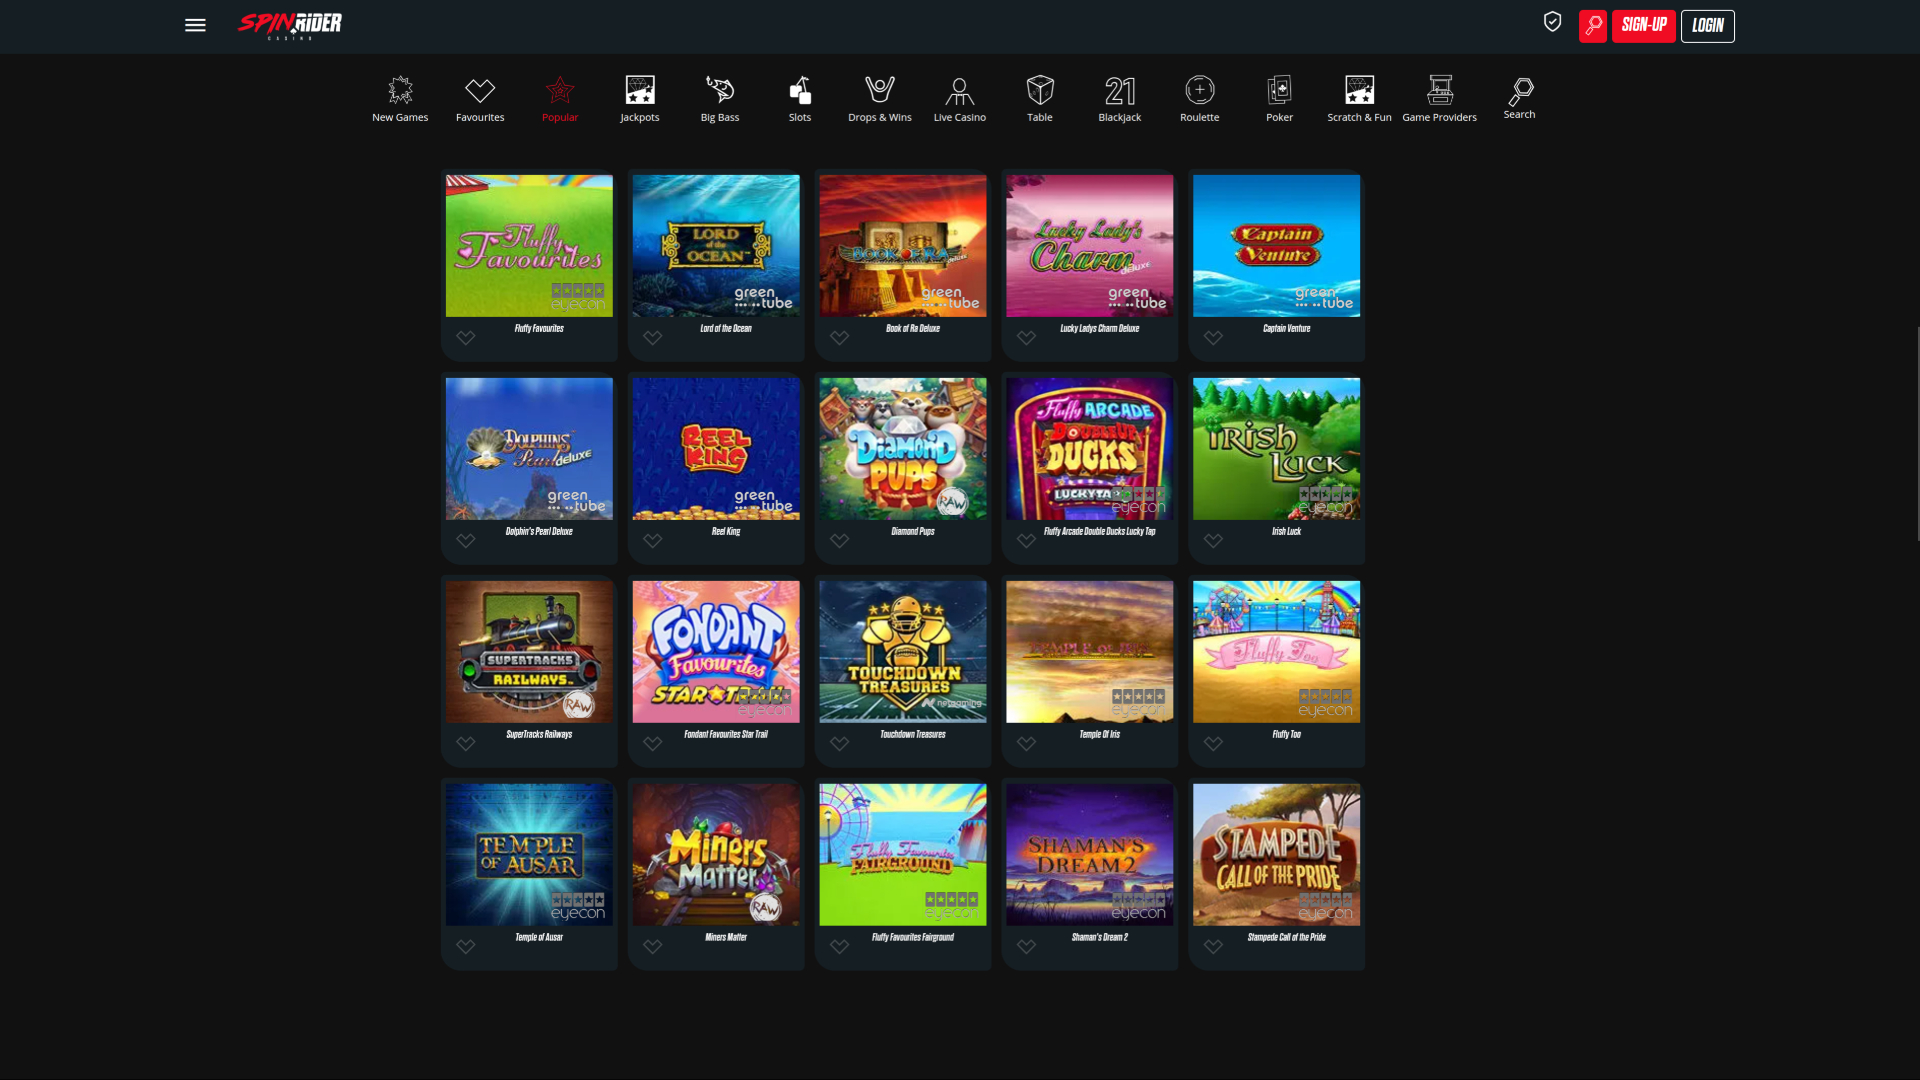Open the hamburger navigation menu
Image resolution: width=1920 pixels, height=1080 pixels.
coord(195,25)
